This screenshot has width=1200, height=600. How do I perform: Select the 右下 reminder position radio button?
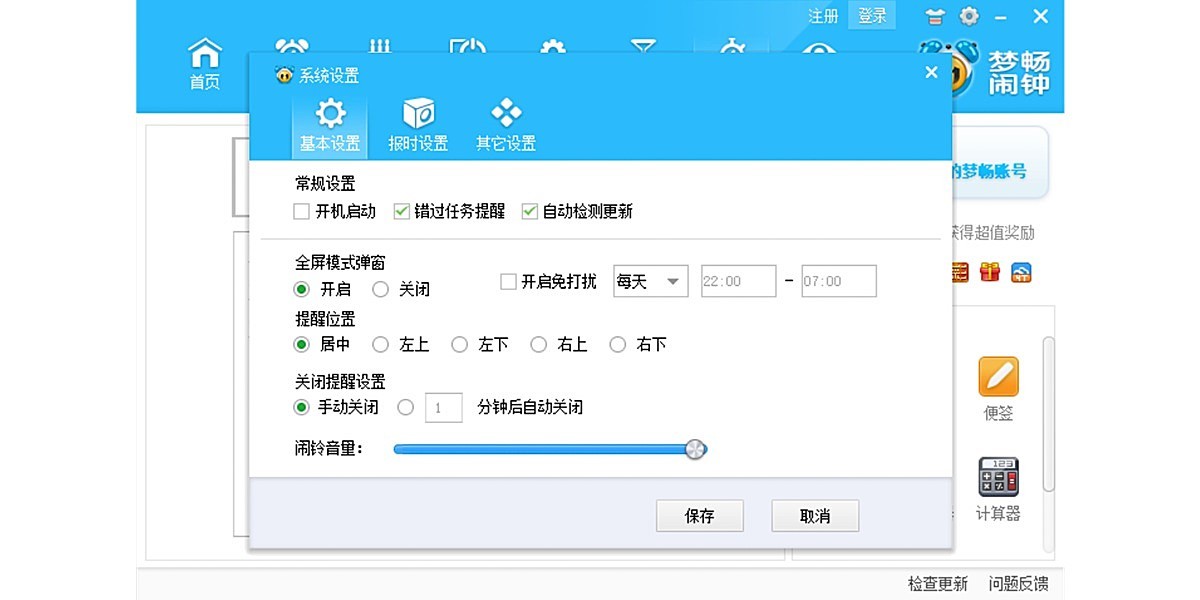pos(618,344)
